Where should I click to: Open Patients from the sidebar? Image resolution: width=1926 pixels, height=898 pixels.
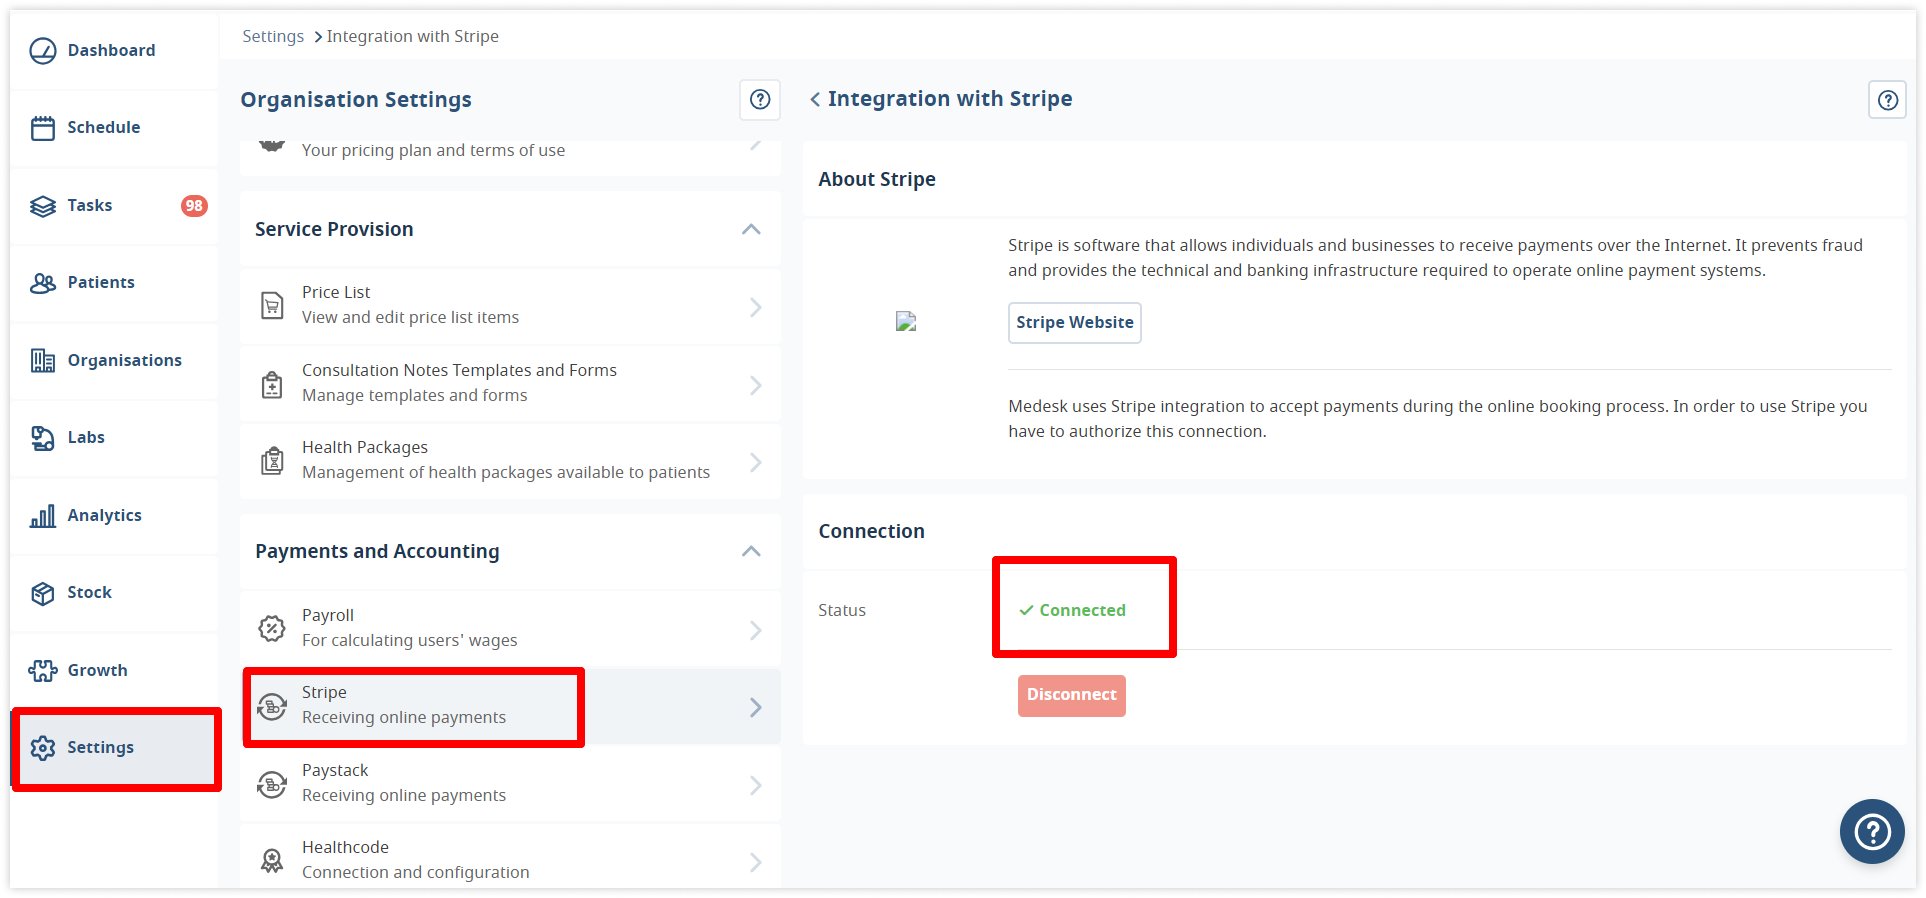coord(114,283)
